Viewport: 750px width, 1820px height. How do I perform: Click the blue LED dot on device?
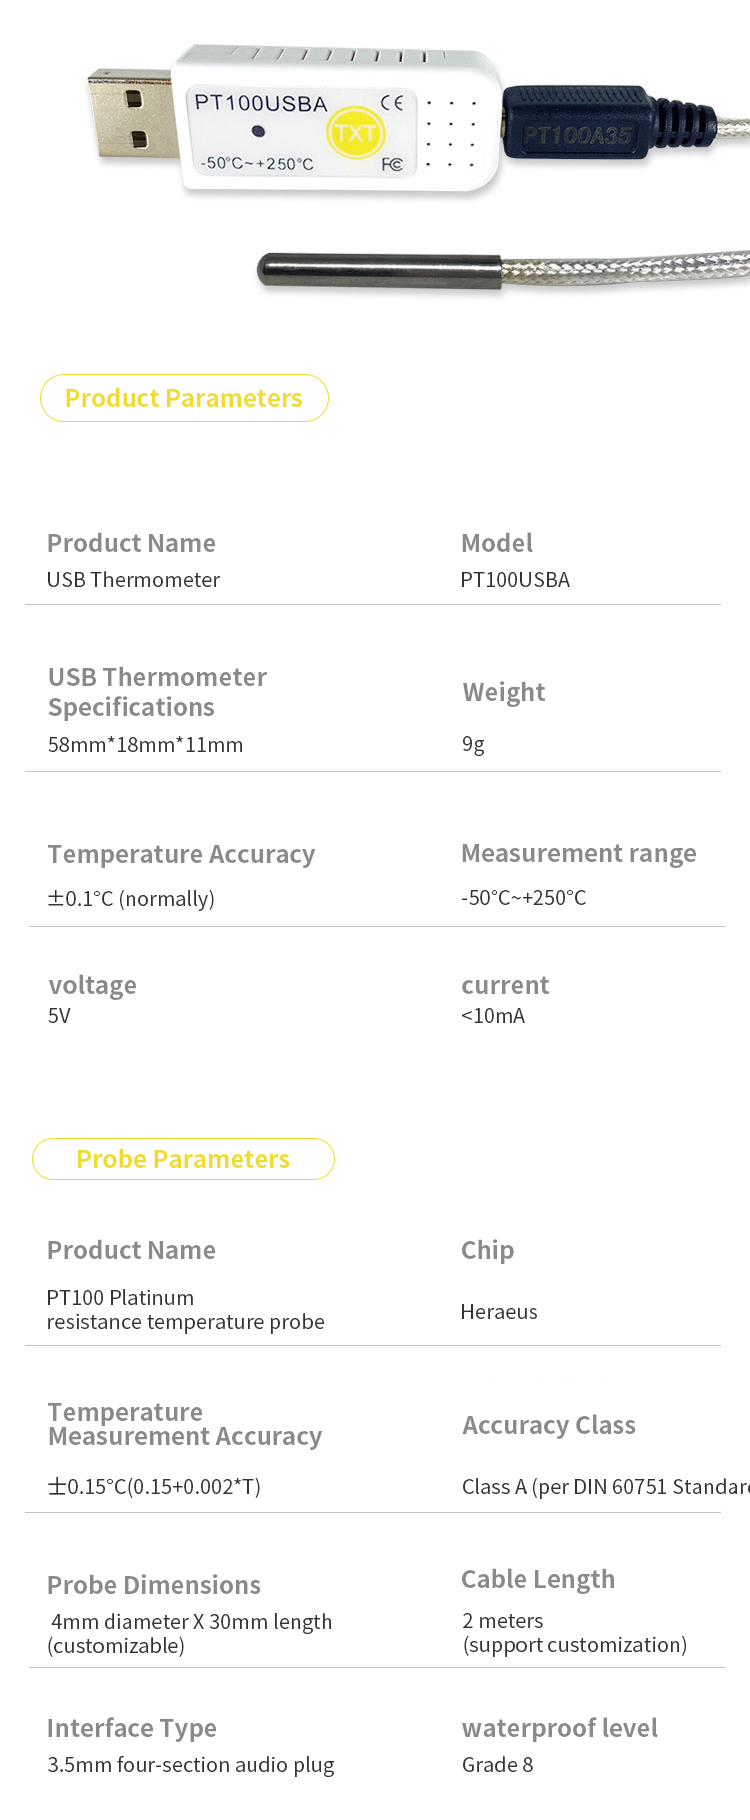point(258,131)
